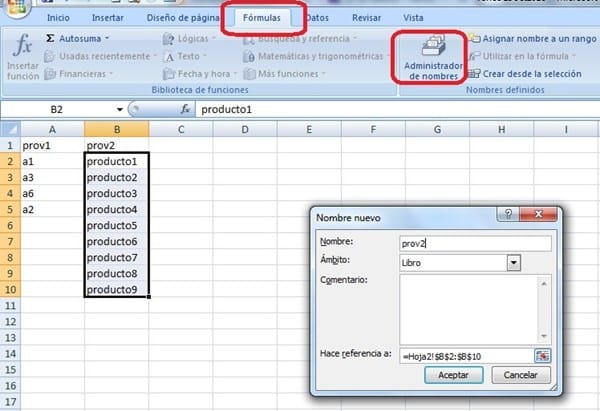Close the Nombre nuevo dialog
The height and width of the screenshot is (411, 600).
[x=538, y=214]
